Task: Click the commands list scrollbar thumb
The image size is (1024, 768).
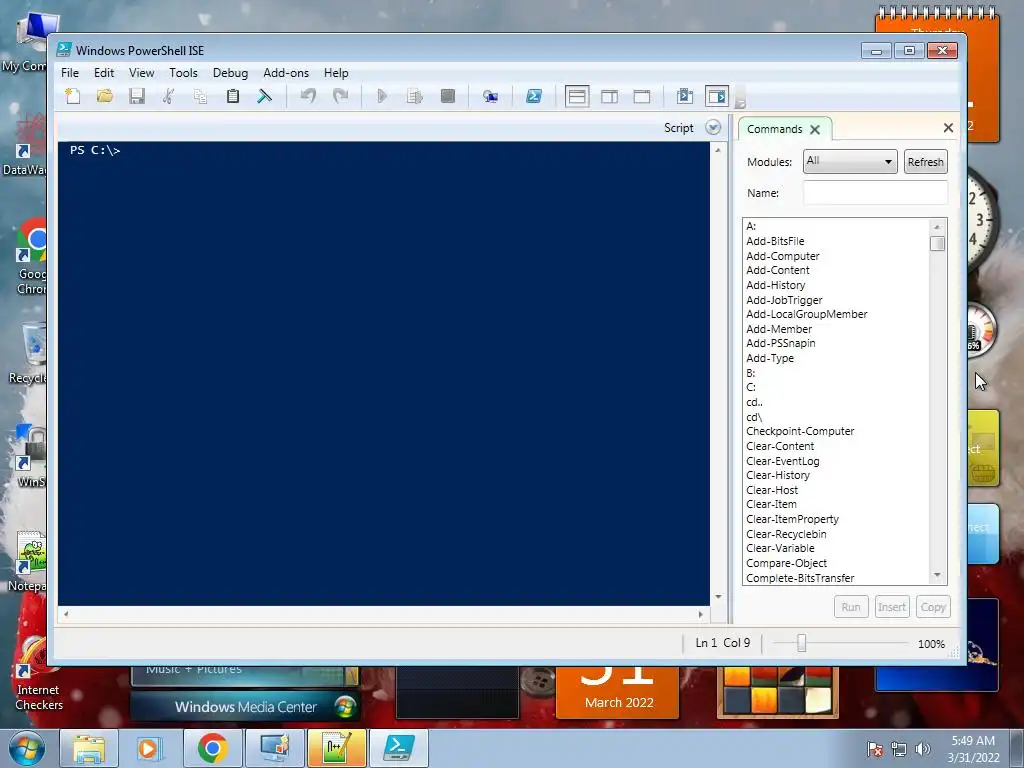Action: (x=937, y=243)
